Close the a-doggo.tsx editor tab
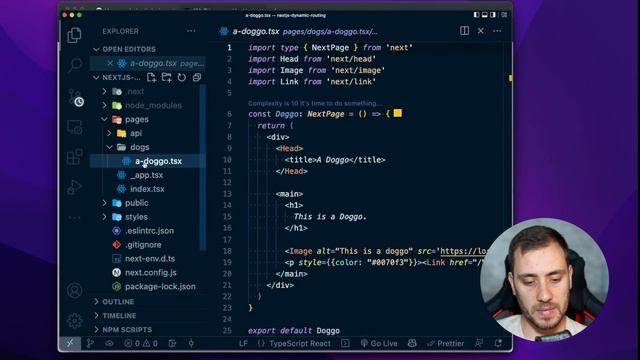 [481, 31]
